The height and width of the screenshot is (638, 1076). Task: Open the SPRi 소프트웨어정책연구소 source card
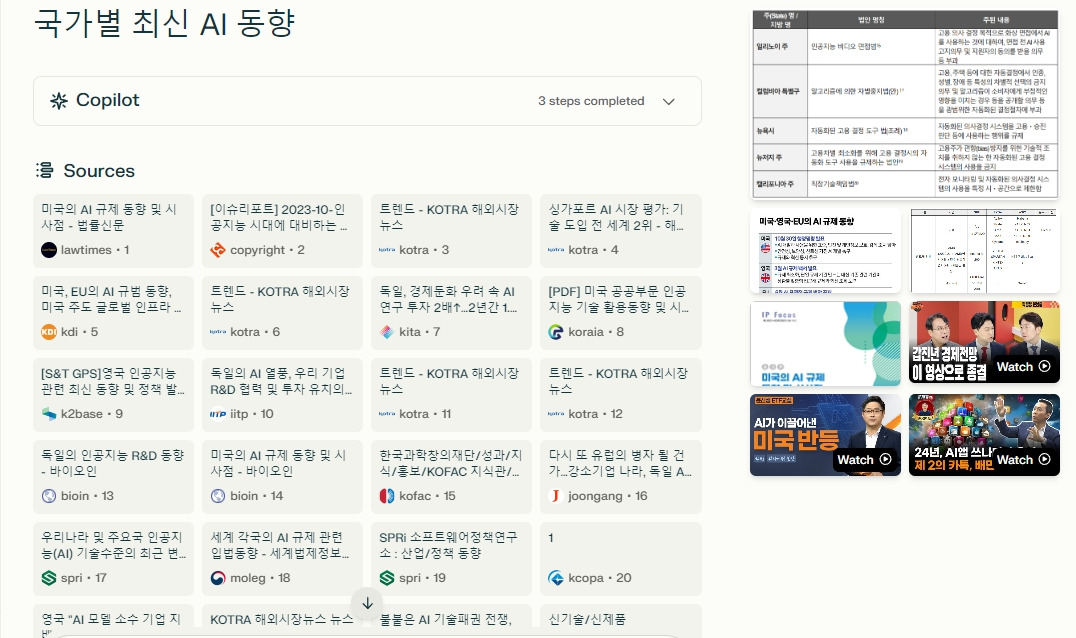click(x=451, y=558)
